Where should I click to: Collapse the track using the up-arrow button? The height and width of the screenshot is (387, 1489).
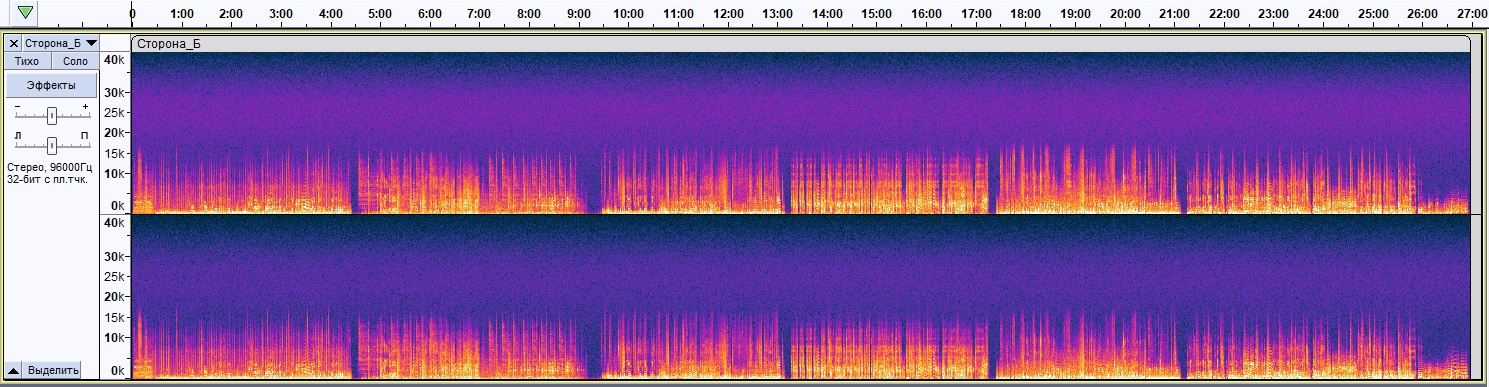coord(14,370)
